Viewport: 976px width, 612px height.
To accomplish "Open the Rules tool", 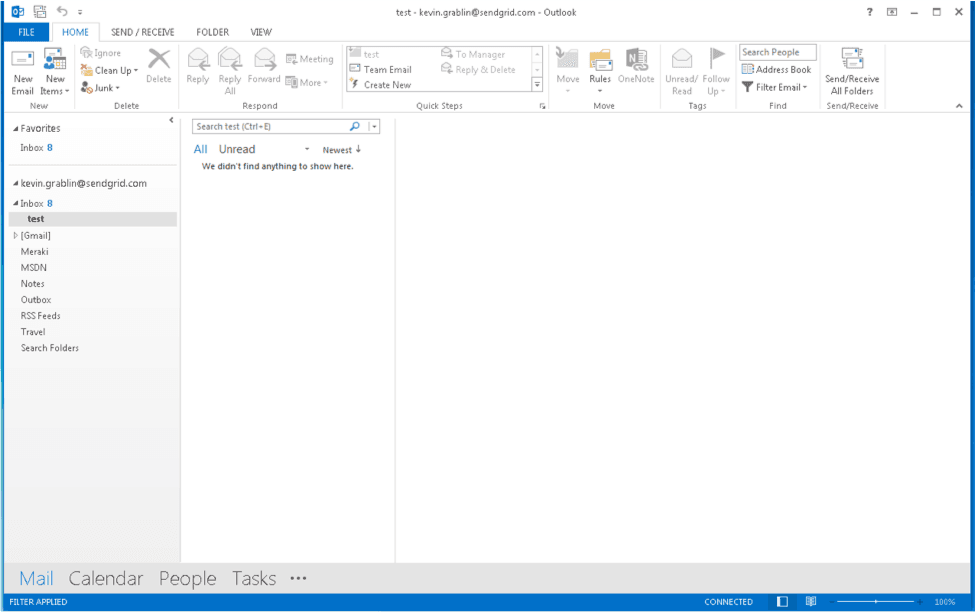I will [600, 70].
